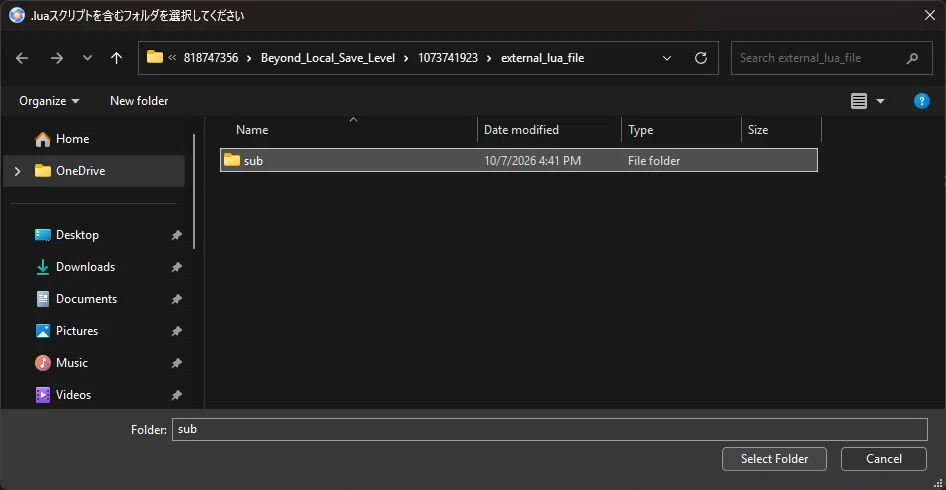The image size is (946, 490).
Task: Click the File folder type cell
Action: (654, 161)
